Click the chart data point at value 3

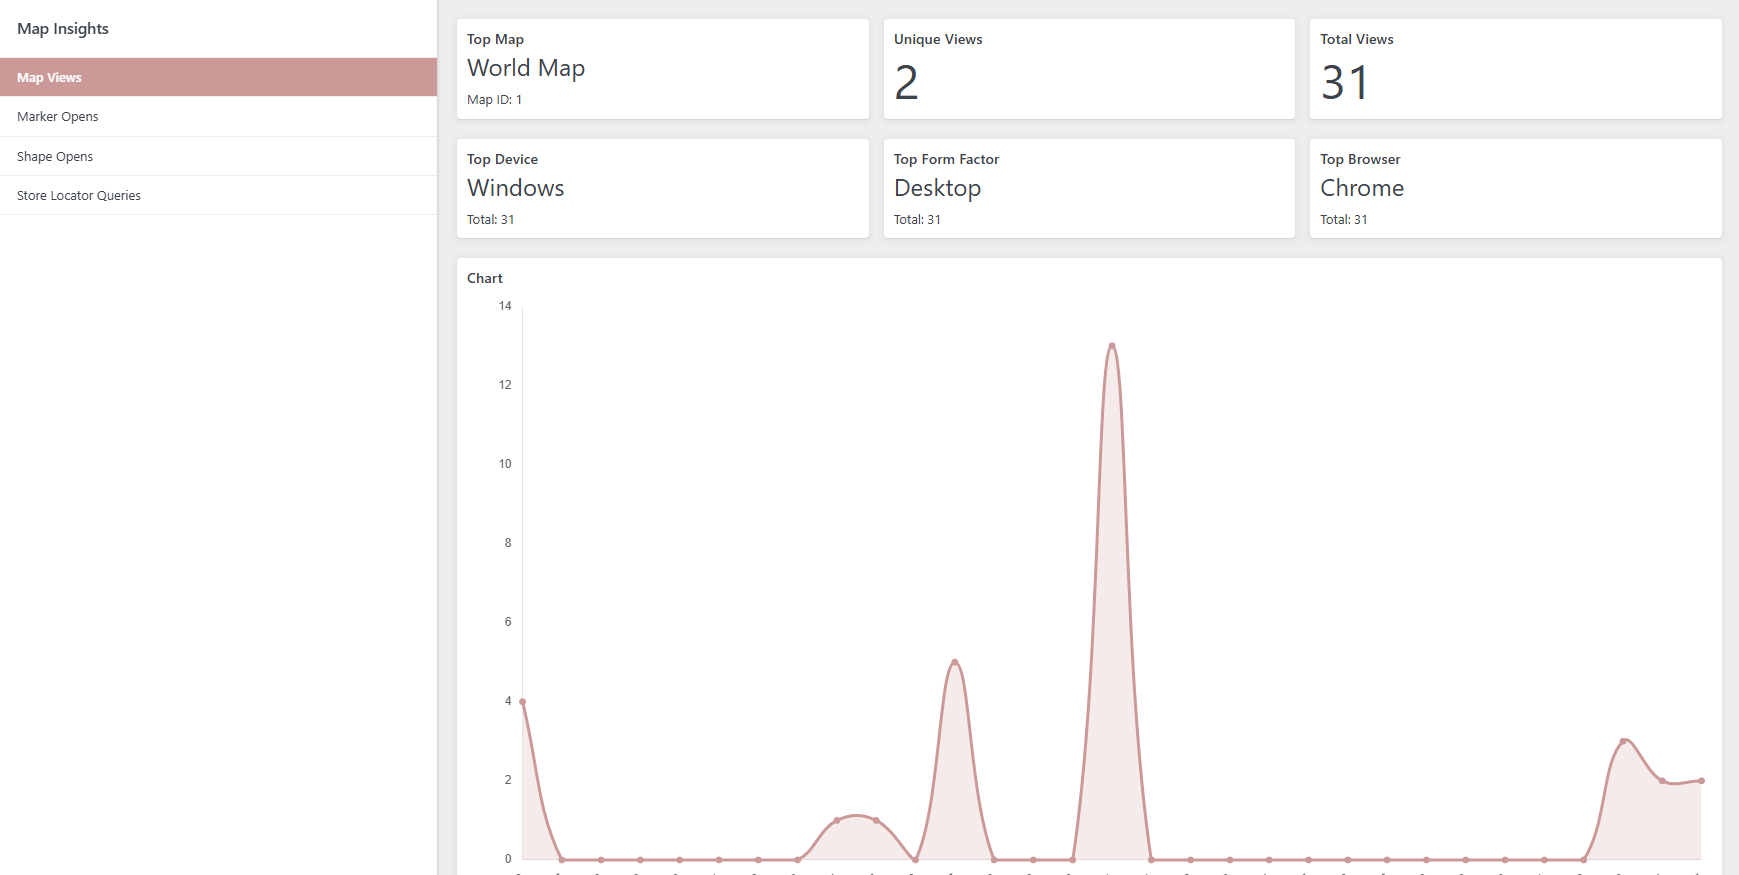tap(1623, 741)
